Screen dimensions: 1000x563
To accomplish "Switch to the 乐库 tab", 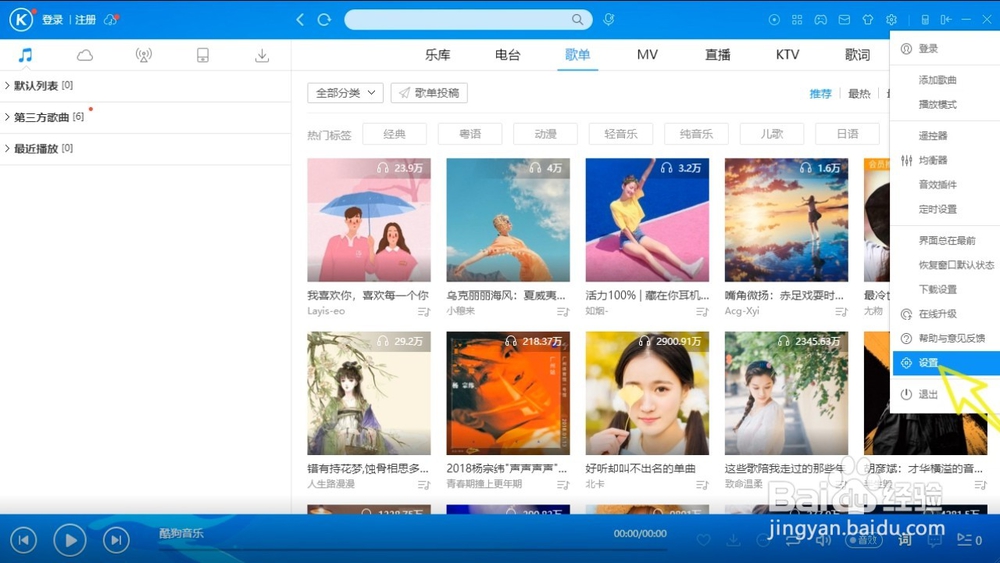I will (x=438, y=55).
